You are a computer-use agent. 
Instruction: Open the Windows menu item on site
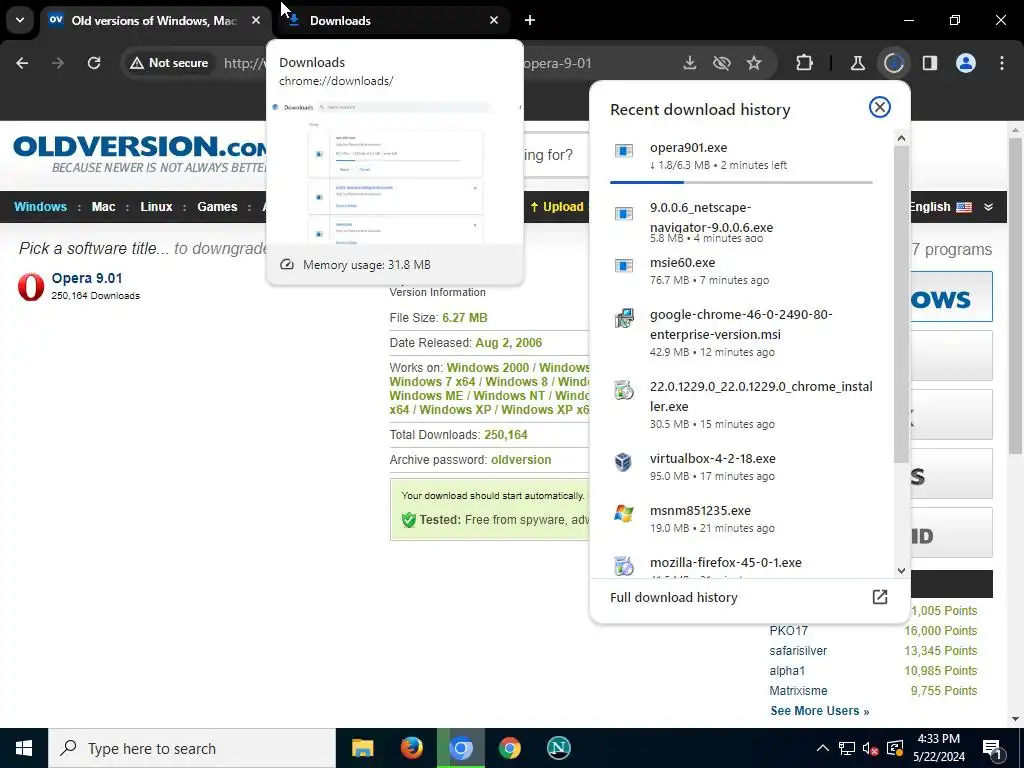tap(40, 207)
